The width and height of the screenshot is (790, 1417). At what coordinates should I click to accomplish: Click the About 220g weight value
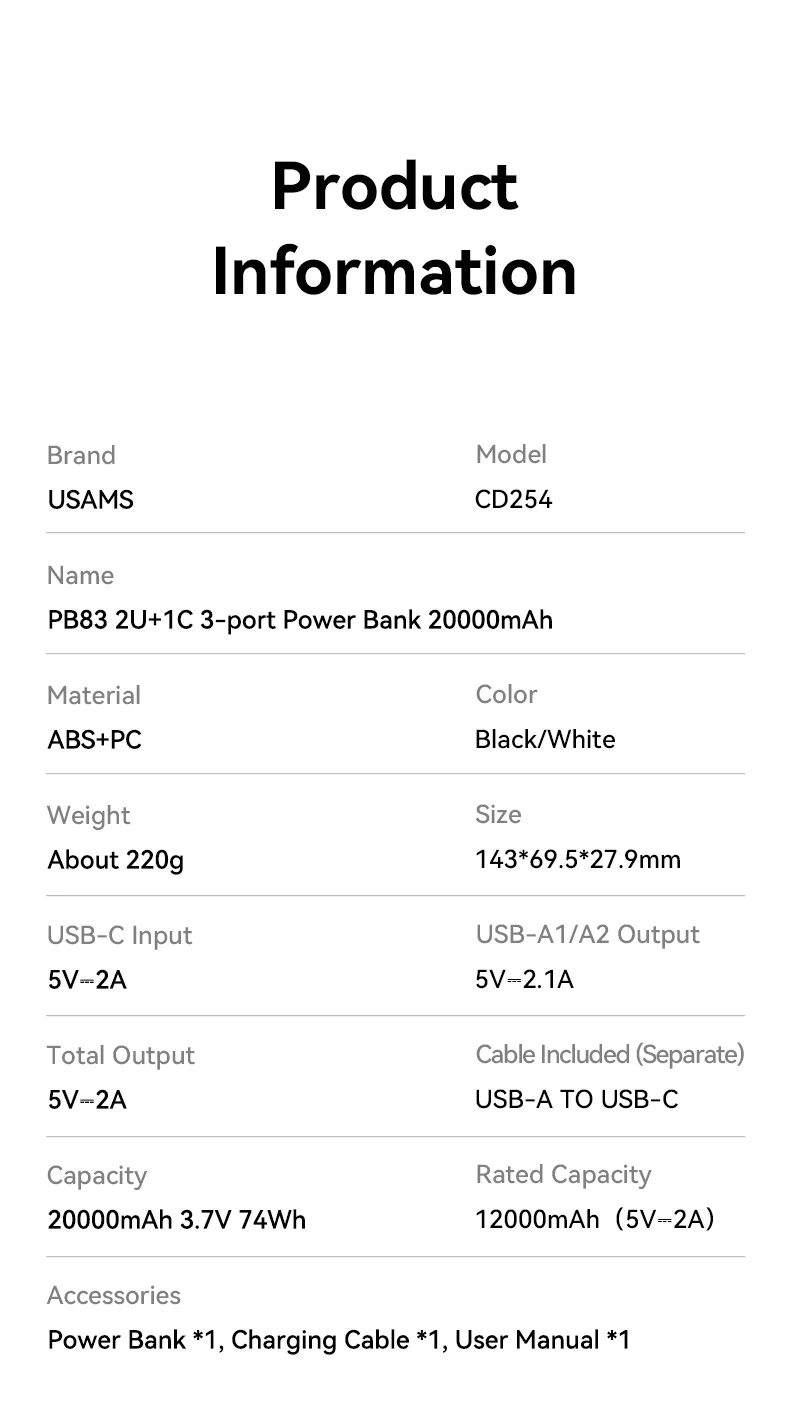116,860
